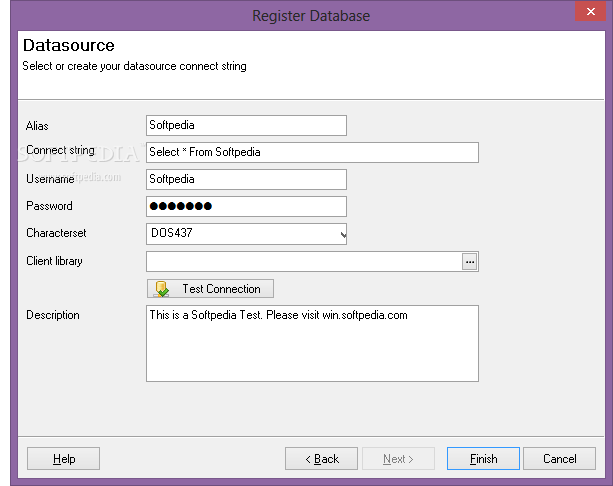
Task: Click the Username input field
Action: pos(246,179)
